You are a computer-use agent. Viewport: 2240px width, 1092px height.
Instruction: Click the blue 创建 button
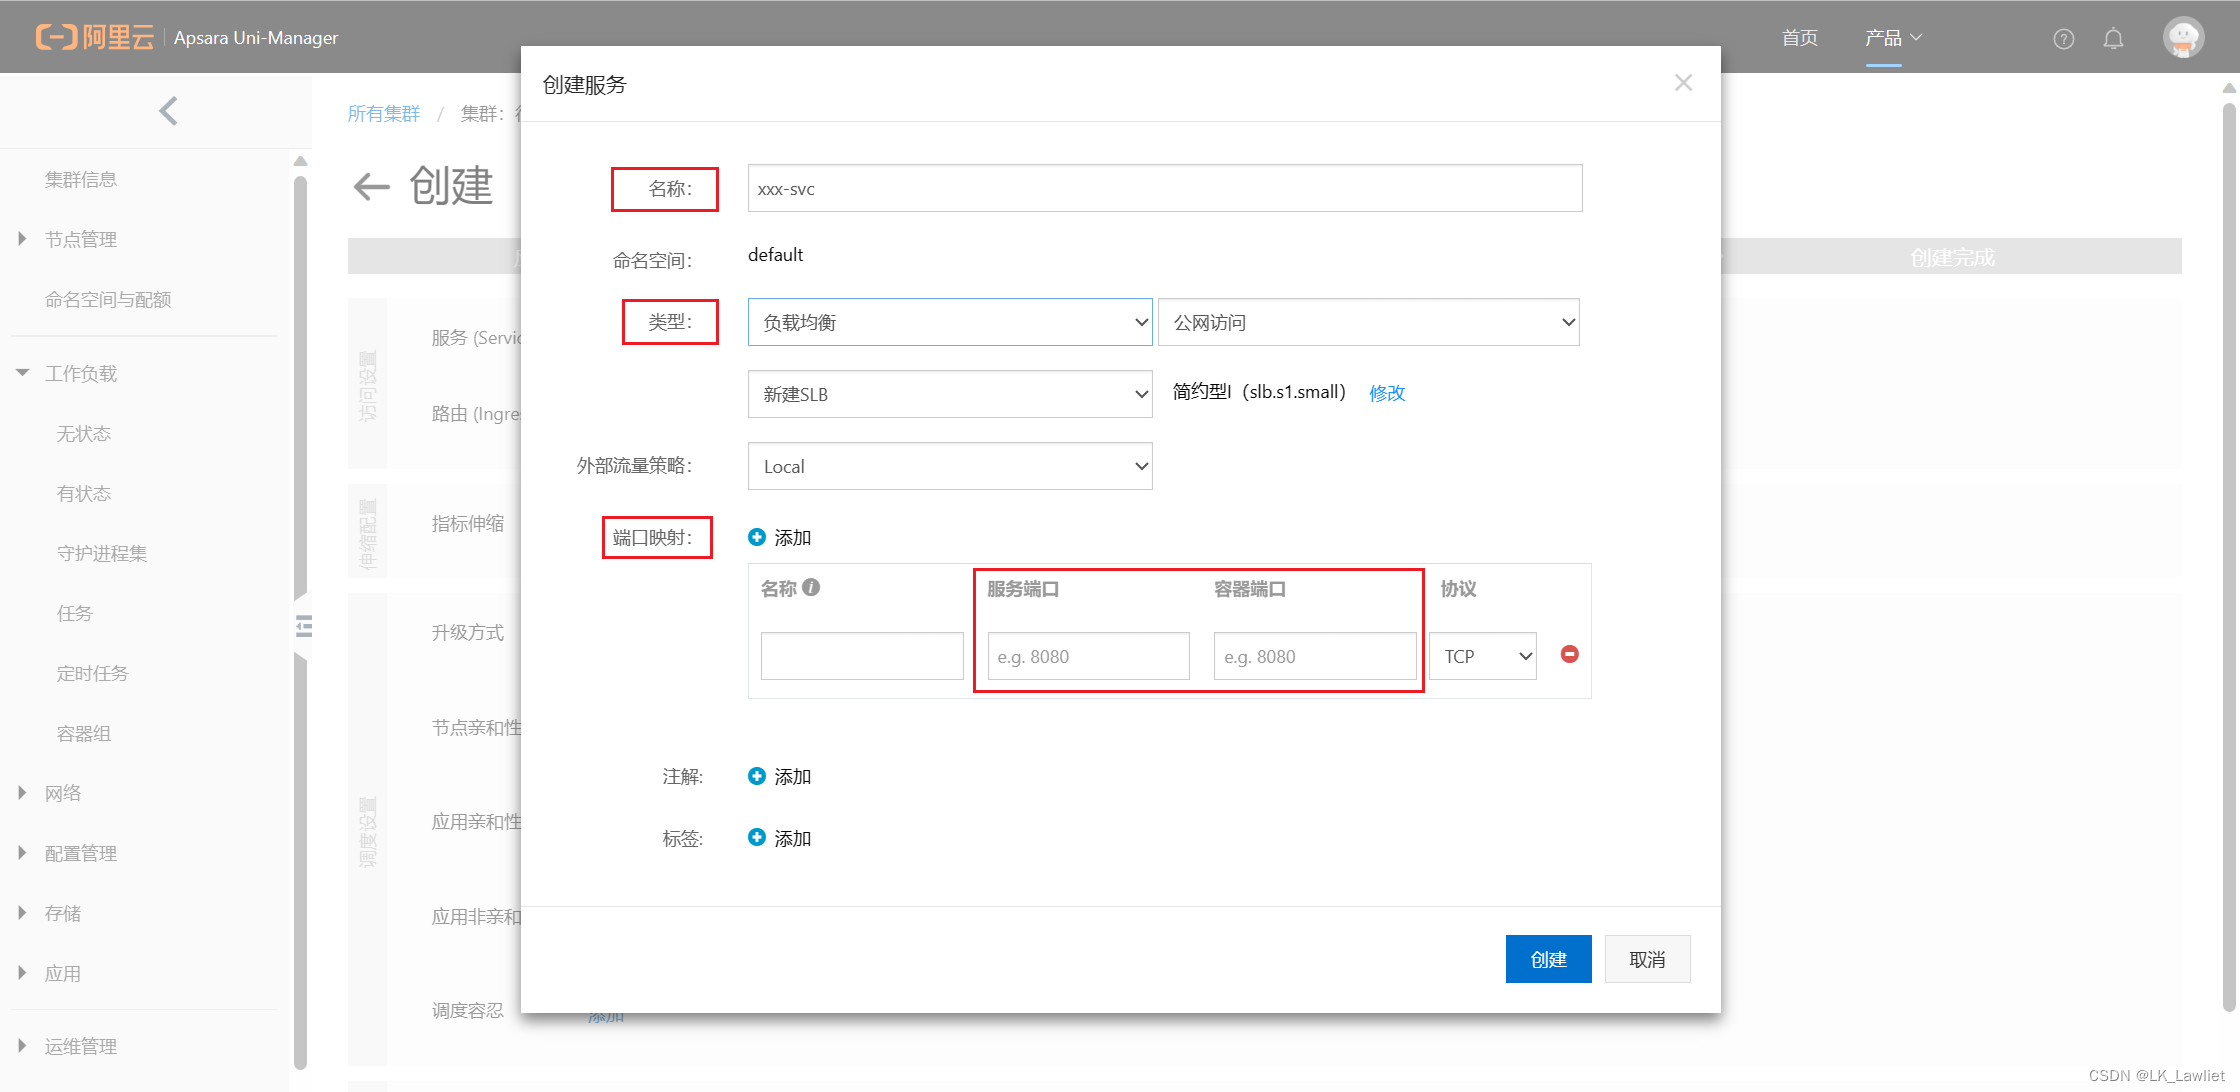[x=1548, y=959]
